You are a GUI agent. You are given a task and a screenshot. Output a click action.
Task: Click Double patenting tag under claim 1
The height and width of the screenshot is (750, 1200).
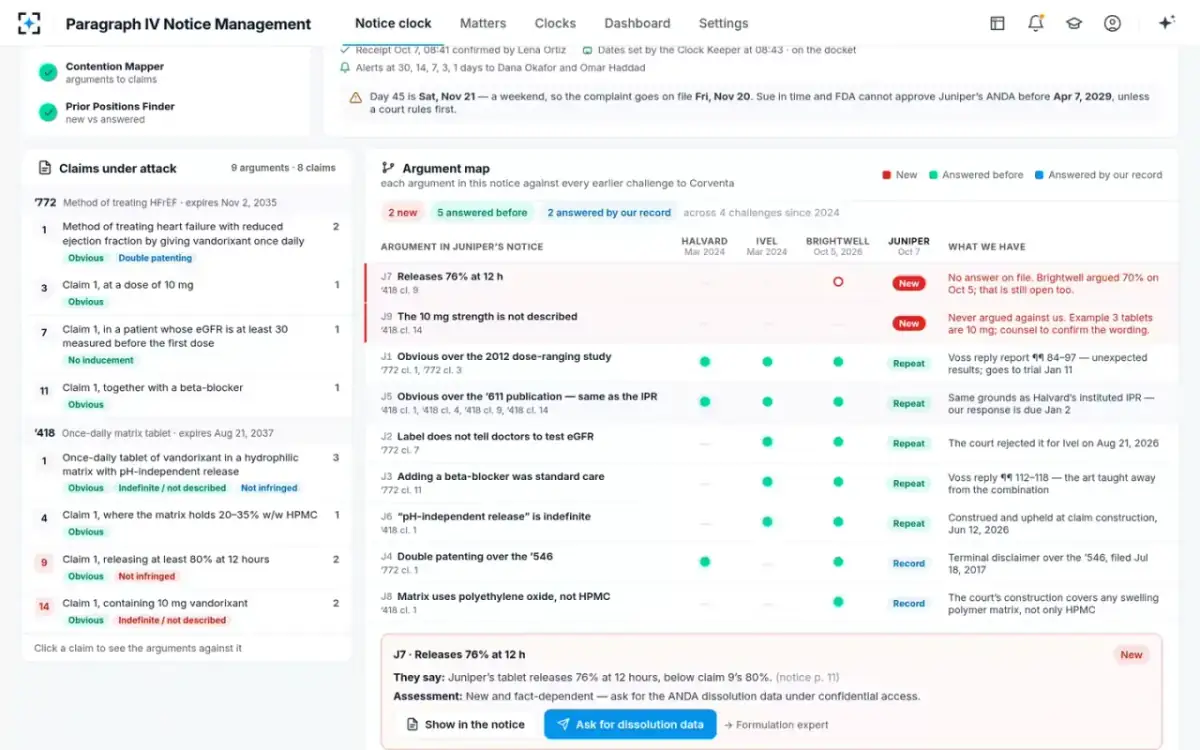155,258
